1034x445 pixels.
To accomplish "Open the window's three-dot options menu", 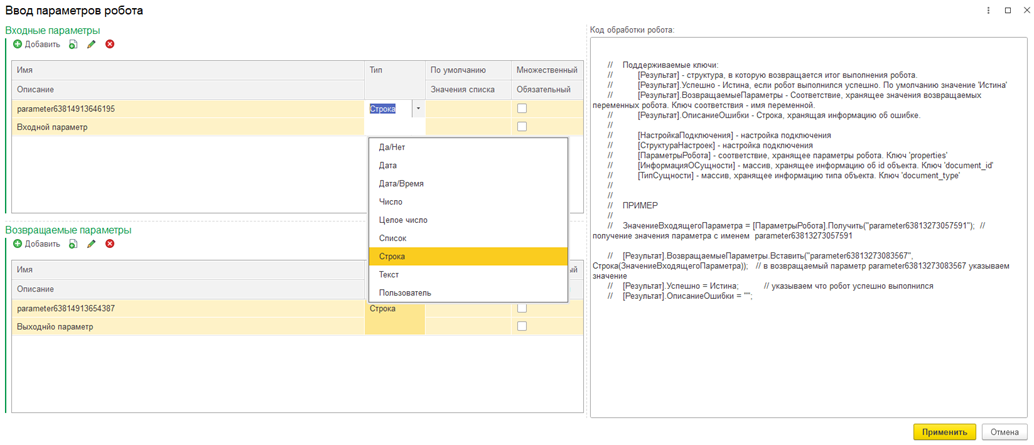I will pyautogui.click(x=989, y=11).
